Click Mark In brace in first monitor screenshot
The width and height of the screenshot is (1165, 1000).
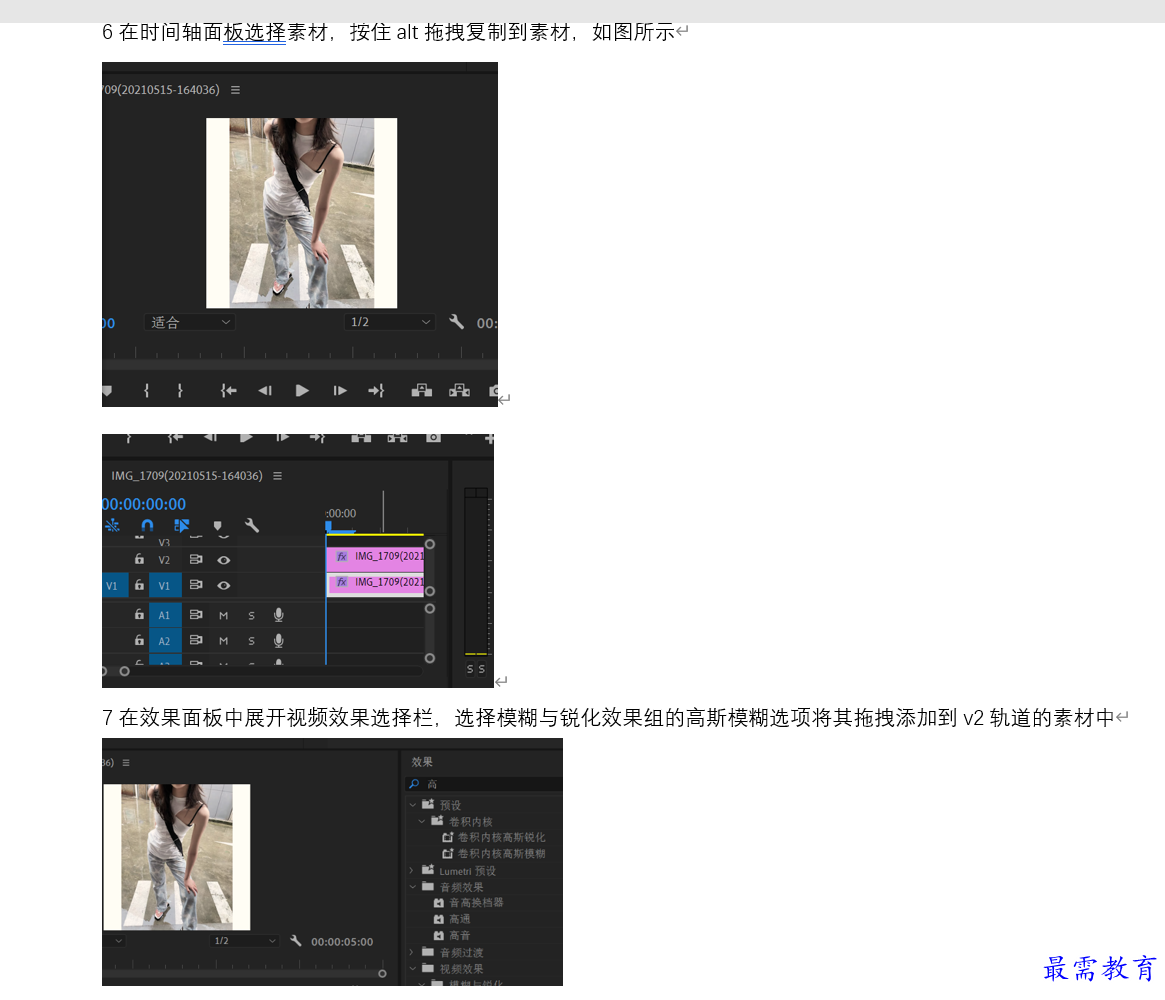146,391
